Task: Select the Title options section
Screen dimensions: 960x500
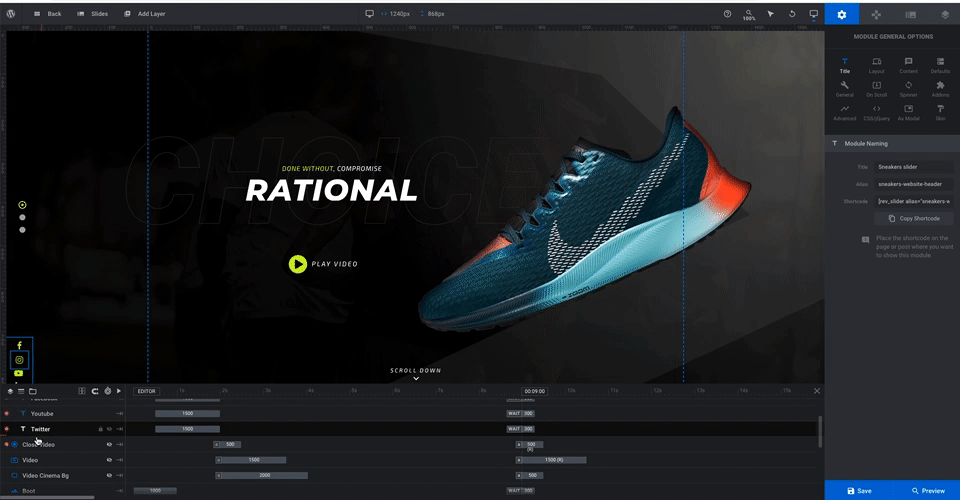Action: tap(844, 65)
